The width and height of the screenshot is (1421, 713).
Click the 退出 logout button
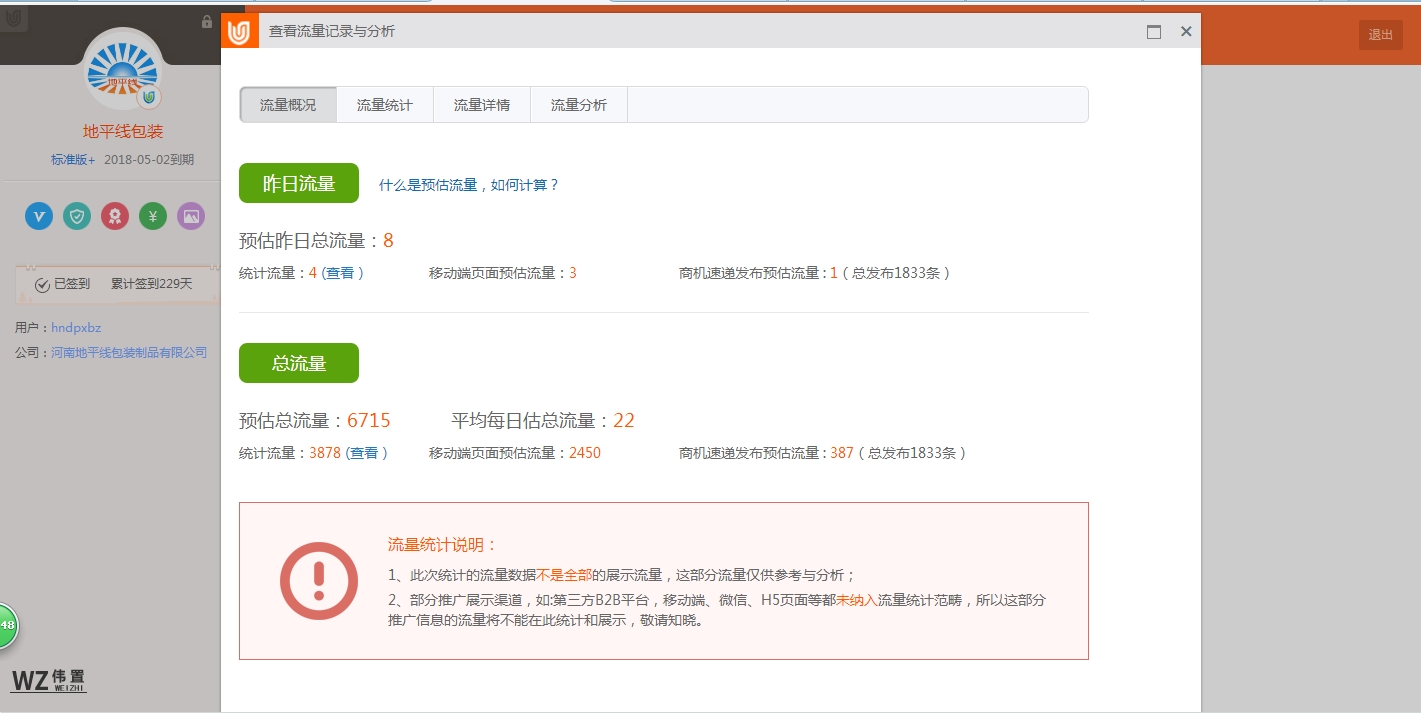click(x=1380, y=35)
